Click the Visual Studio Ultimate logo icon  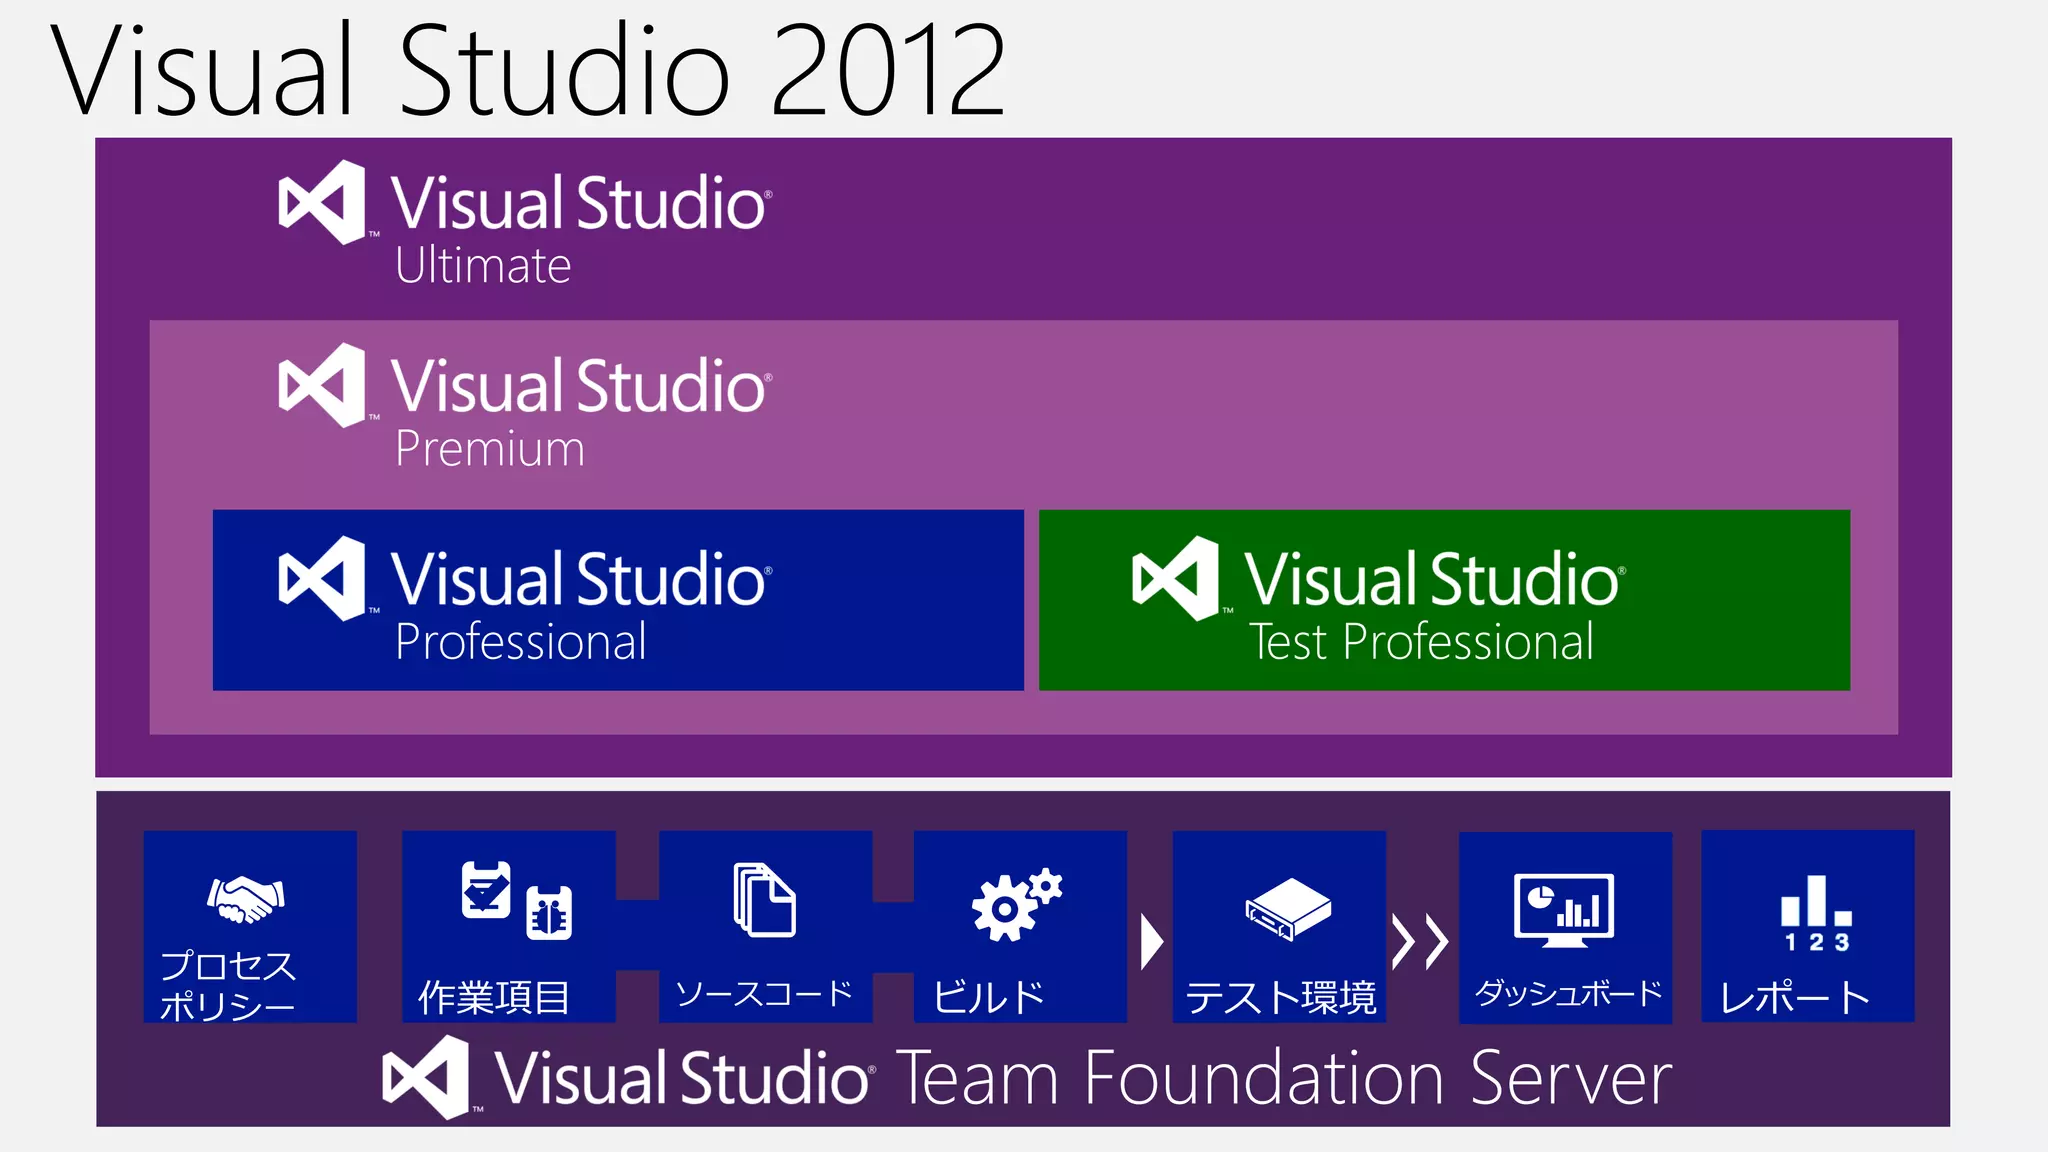(322, 202)
